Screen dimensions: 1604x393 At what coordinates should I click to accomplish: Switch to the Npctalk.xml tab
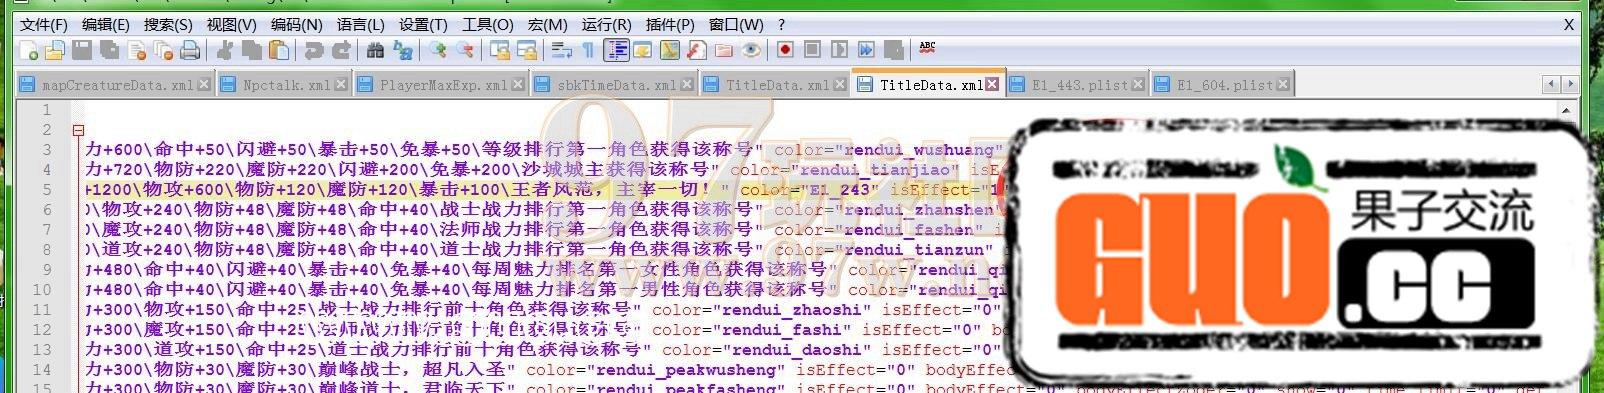click(285, 85)
